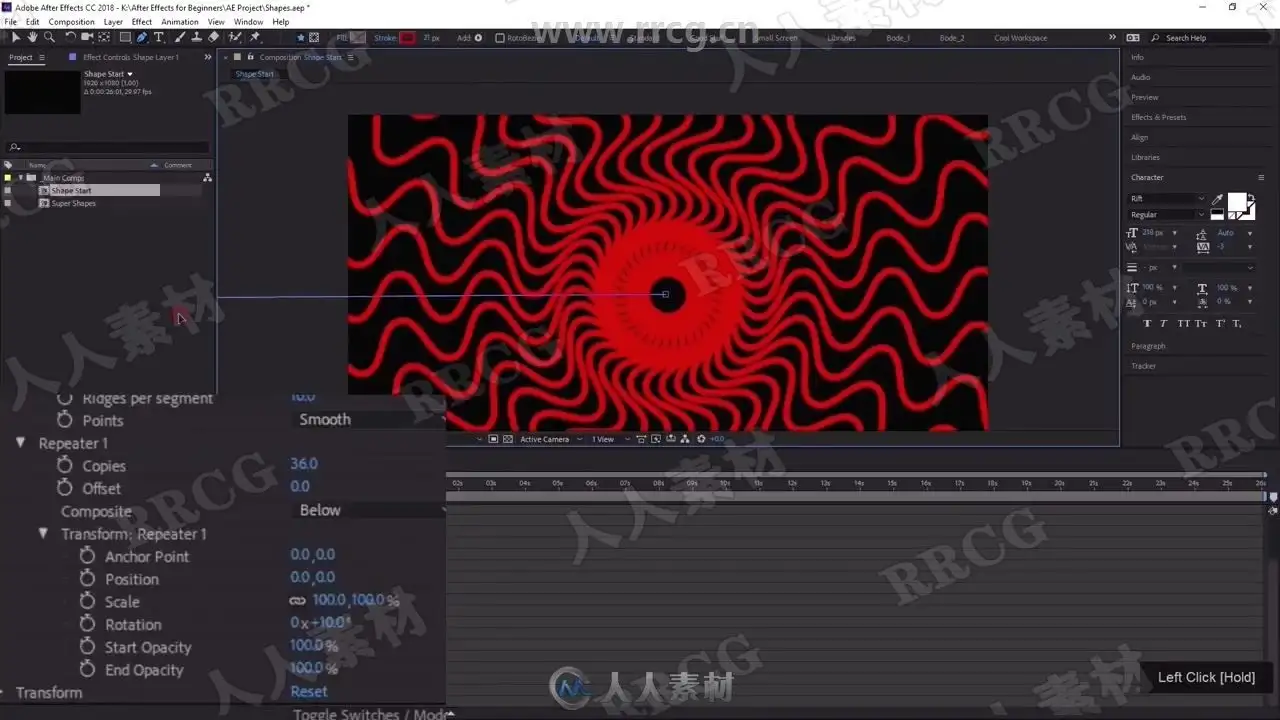Toggle the Scale constrain proportions link
The width and height of the screenshot is (1280, 720).
coord(297,601)
